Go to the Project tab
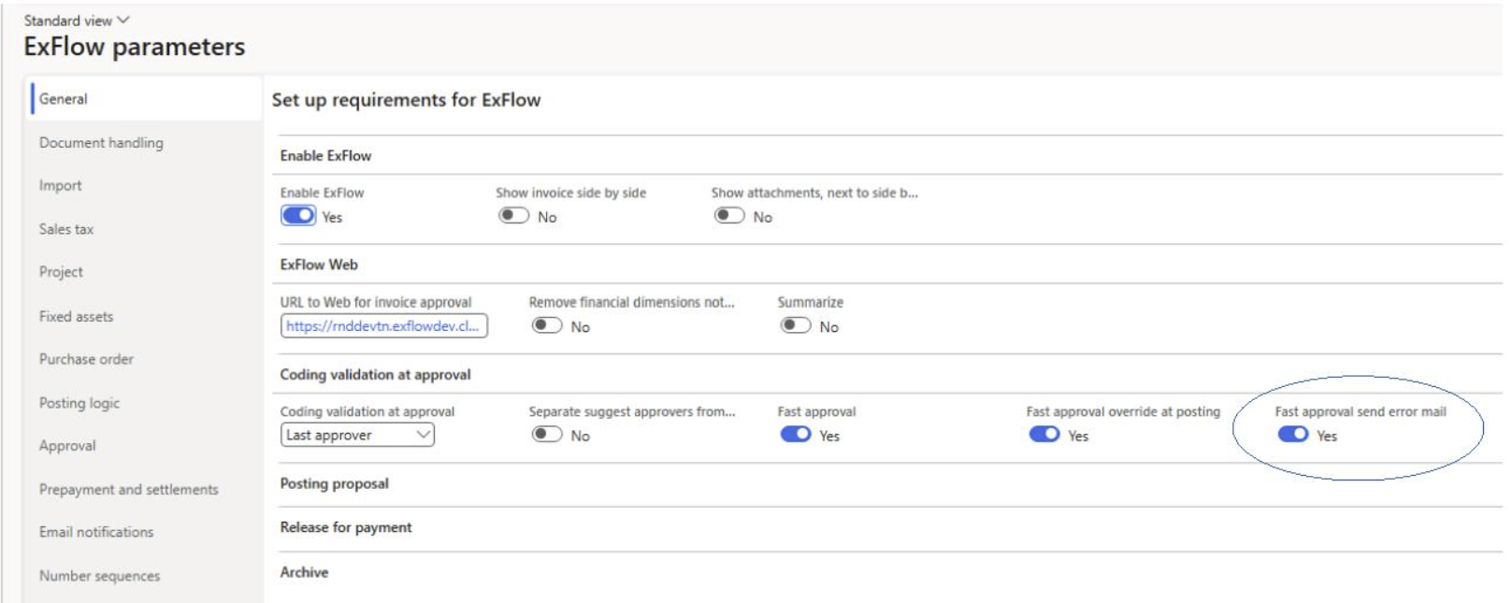This screenshot has height=603, width=1512. 146,272
